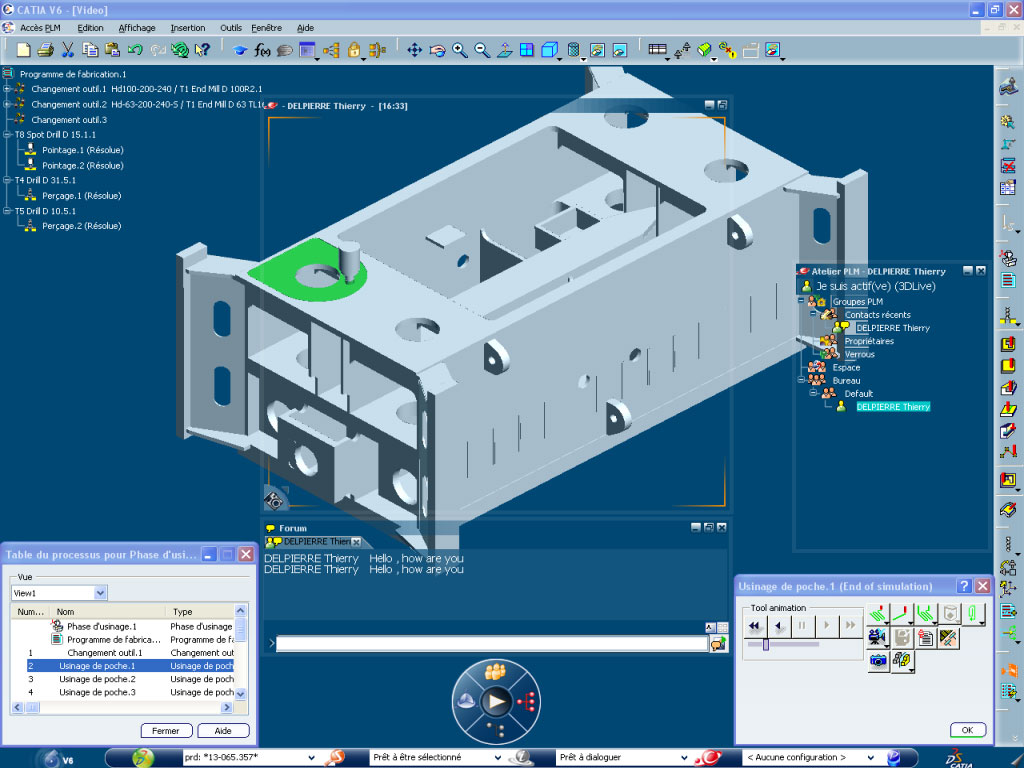This screenshot has width=1024, height=768.
Task: Click the Fermer button
Action: (x=166, y=731)
